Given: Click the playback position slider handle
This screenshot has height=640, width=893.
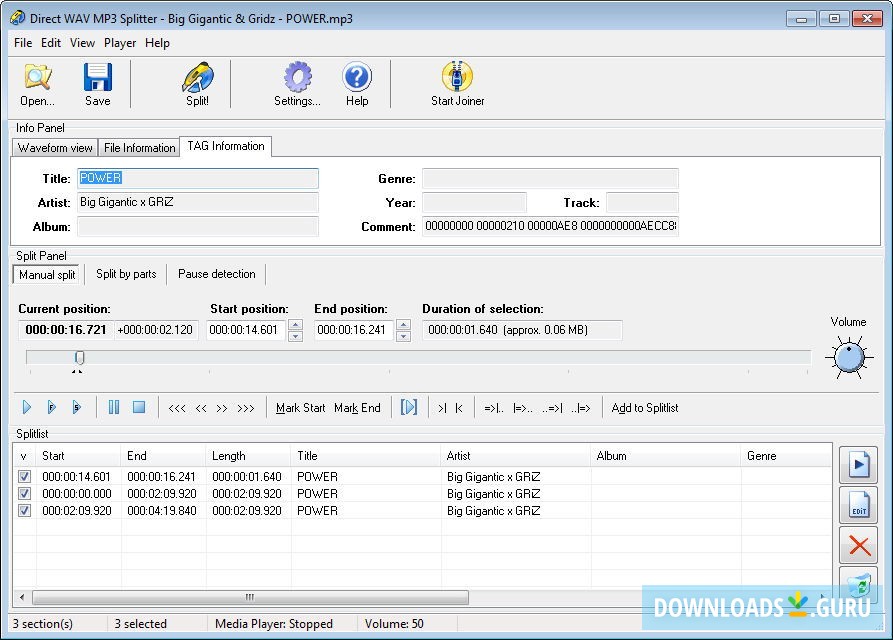Looking at the screenshot, I should point(80,357).
